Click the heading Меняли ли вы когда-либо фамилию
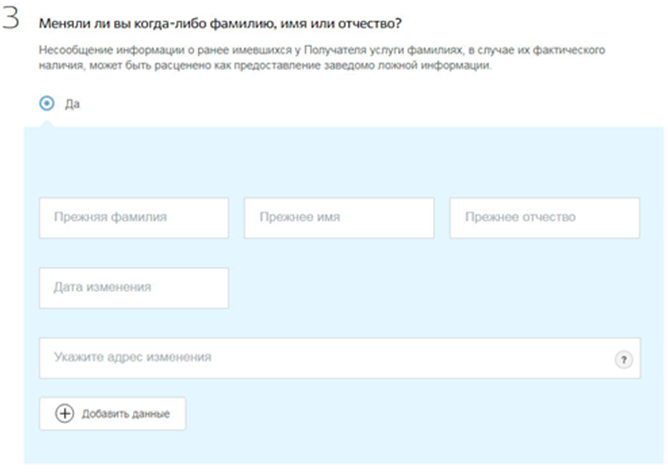This screenshot has height=476, width=668. [220, 23]
